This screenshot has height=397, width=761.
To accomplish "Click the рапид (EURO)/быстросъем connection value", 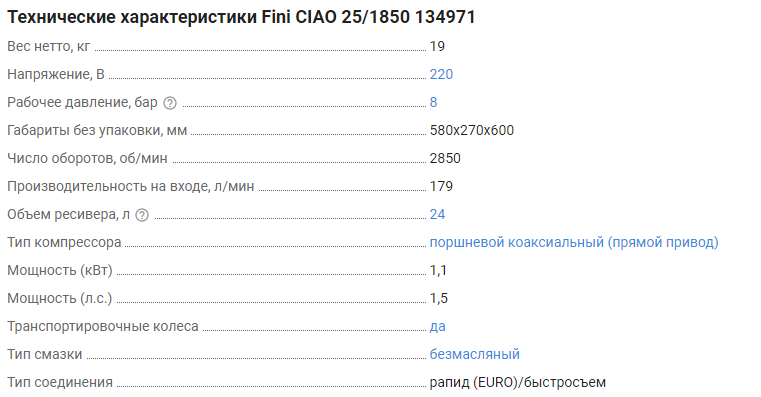I will [x=518, y=382].
